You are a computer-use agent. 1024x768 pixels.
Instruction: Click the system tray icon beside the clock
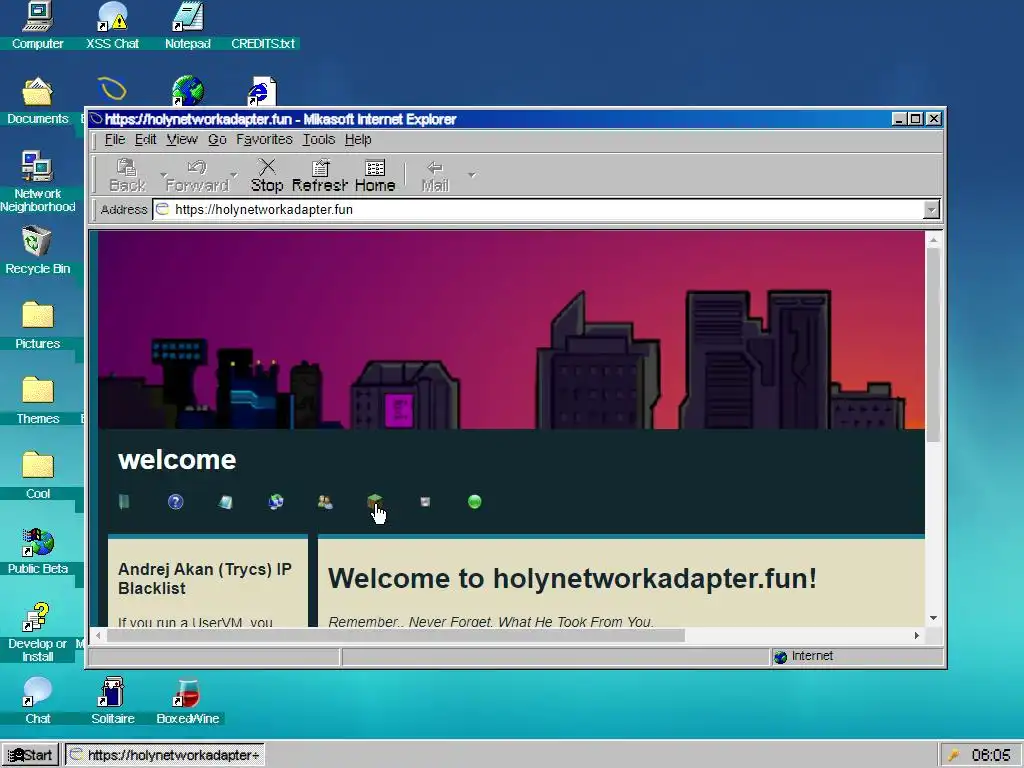953,756
